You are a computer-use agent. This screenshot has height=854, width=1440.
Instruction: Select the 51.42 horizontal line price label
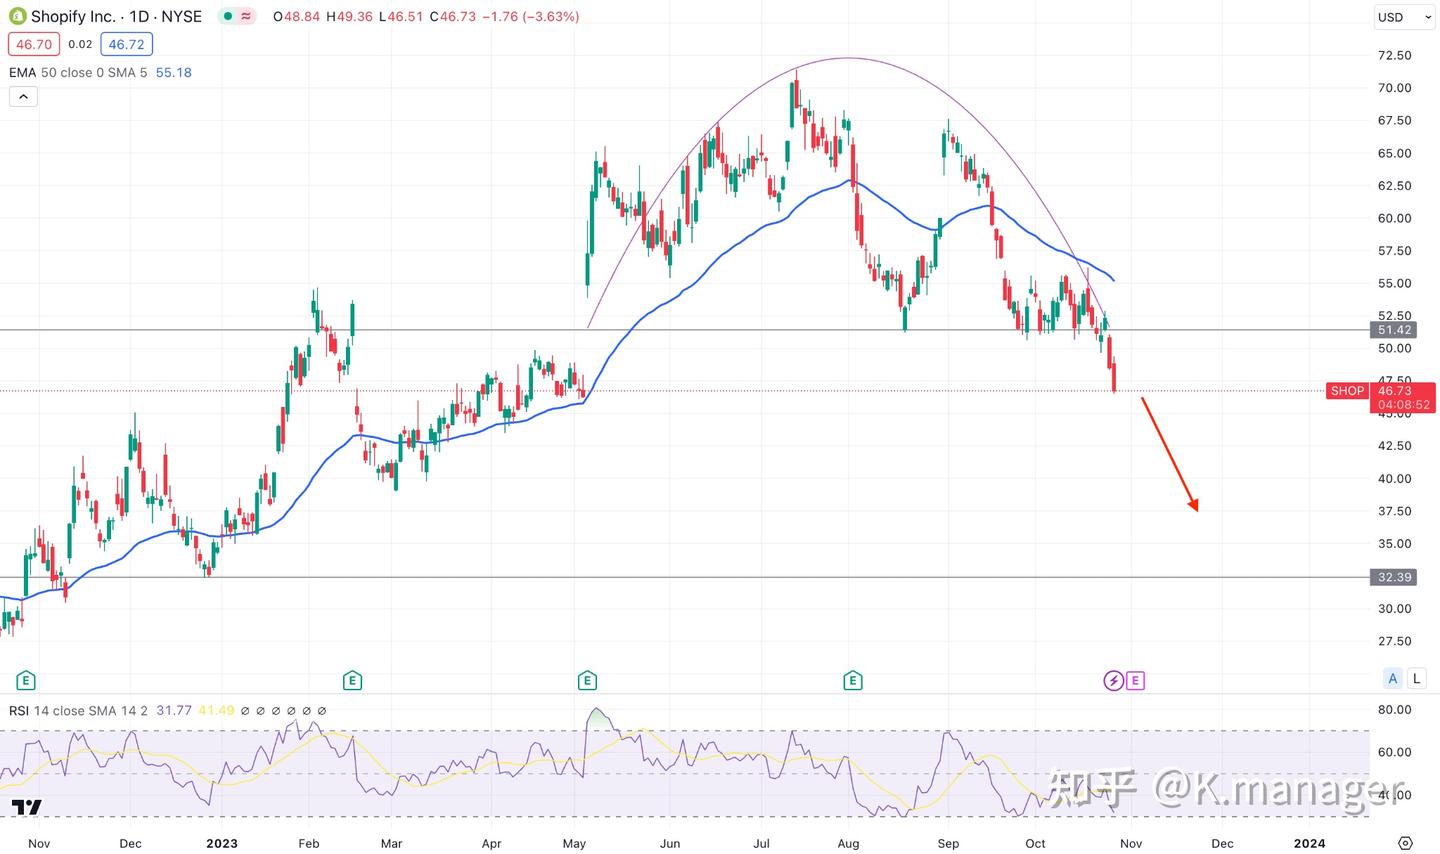coord(1394,330)
